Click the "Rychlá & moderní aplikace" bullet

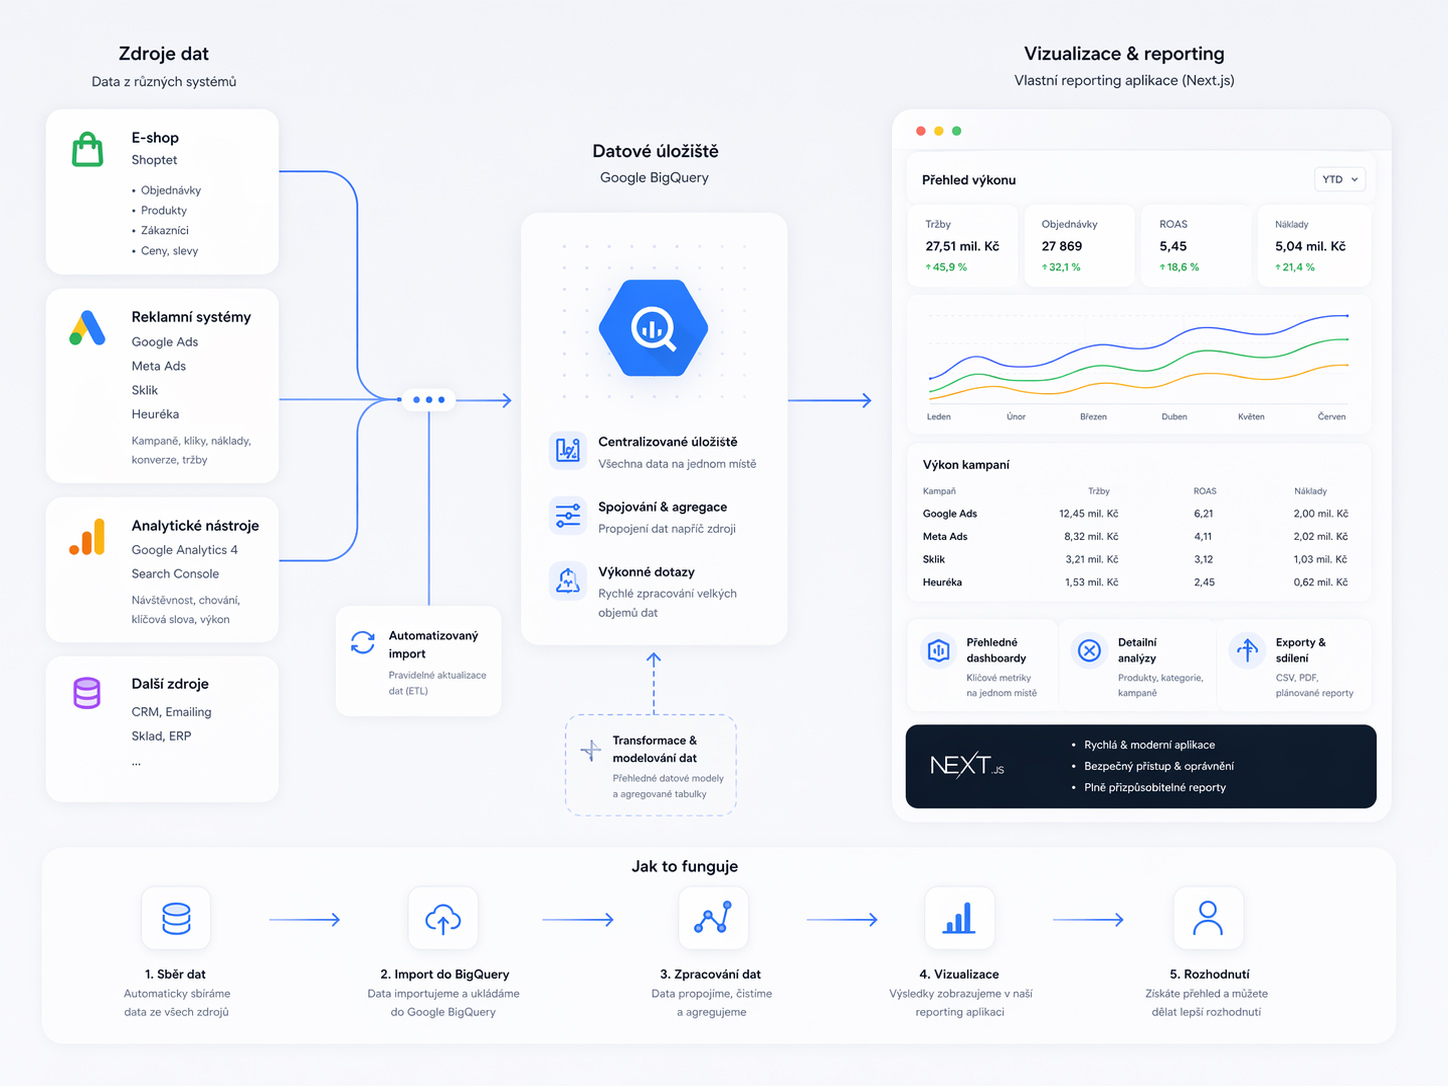pos(1150,745)
